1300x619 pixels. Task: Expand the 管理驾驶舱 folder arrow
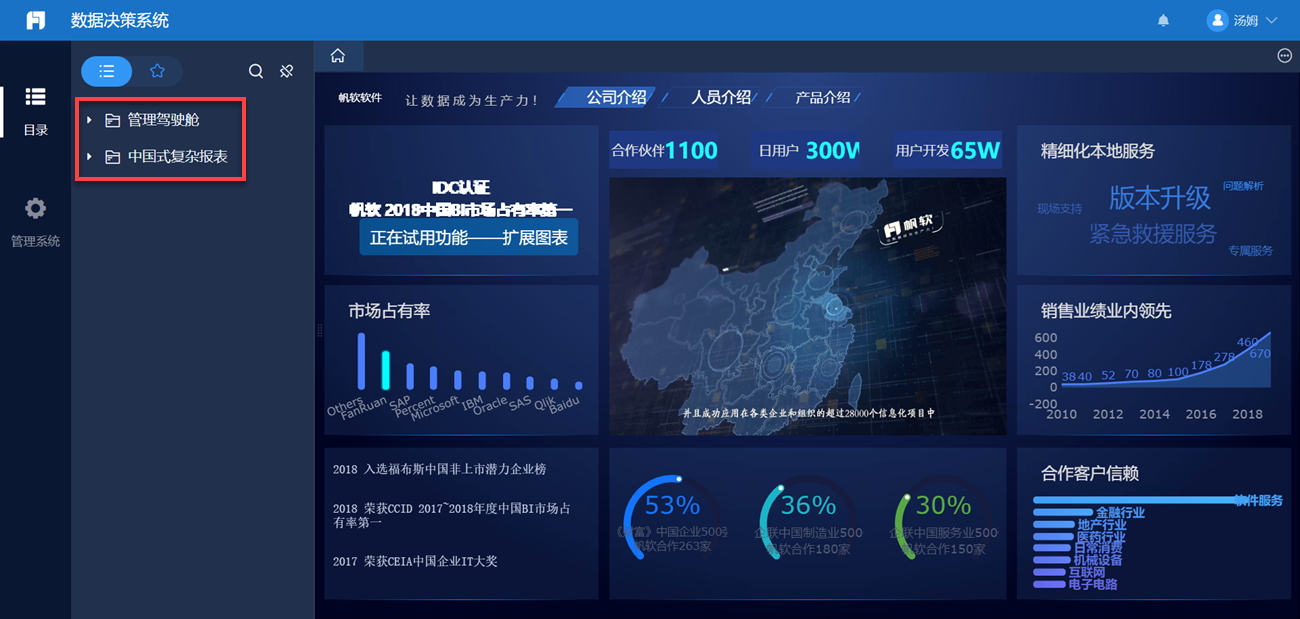coord(89,120)
